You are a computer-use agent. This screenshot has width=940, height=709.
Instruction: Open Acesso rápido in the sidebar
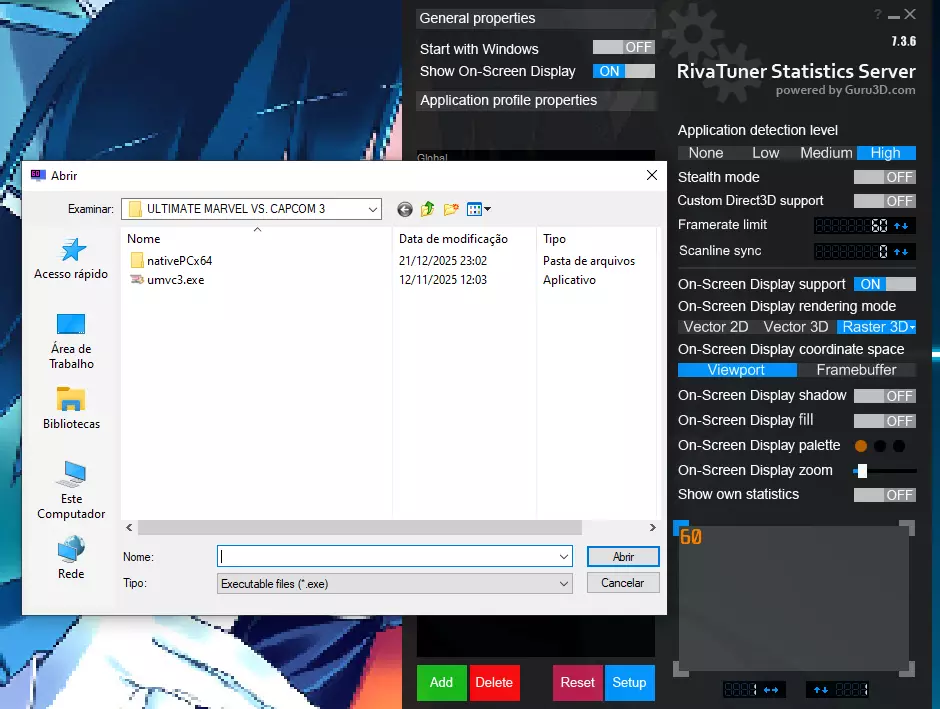click(x=71, y=259)
